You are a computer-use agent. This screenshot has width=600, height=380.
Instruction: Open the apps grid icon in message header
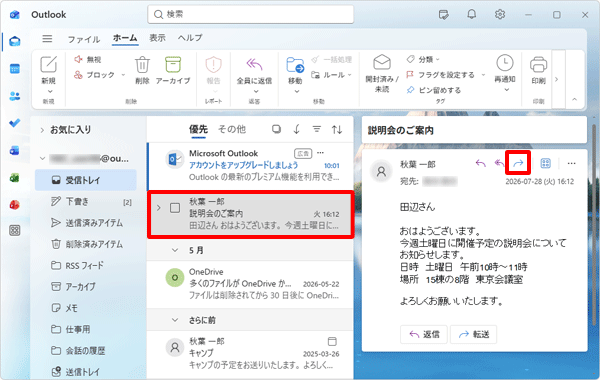coord(545,163)
